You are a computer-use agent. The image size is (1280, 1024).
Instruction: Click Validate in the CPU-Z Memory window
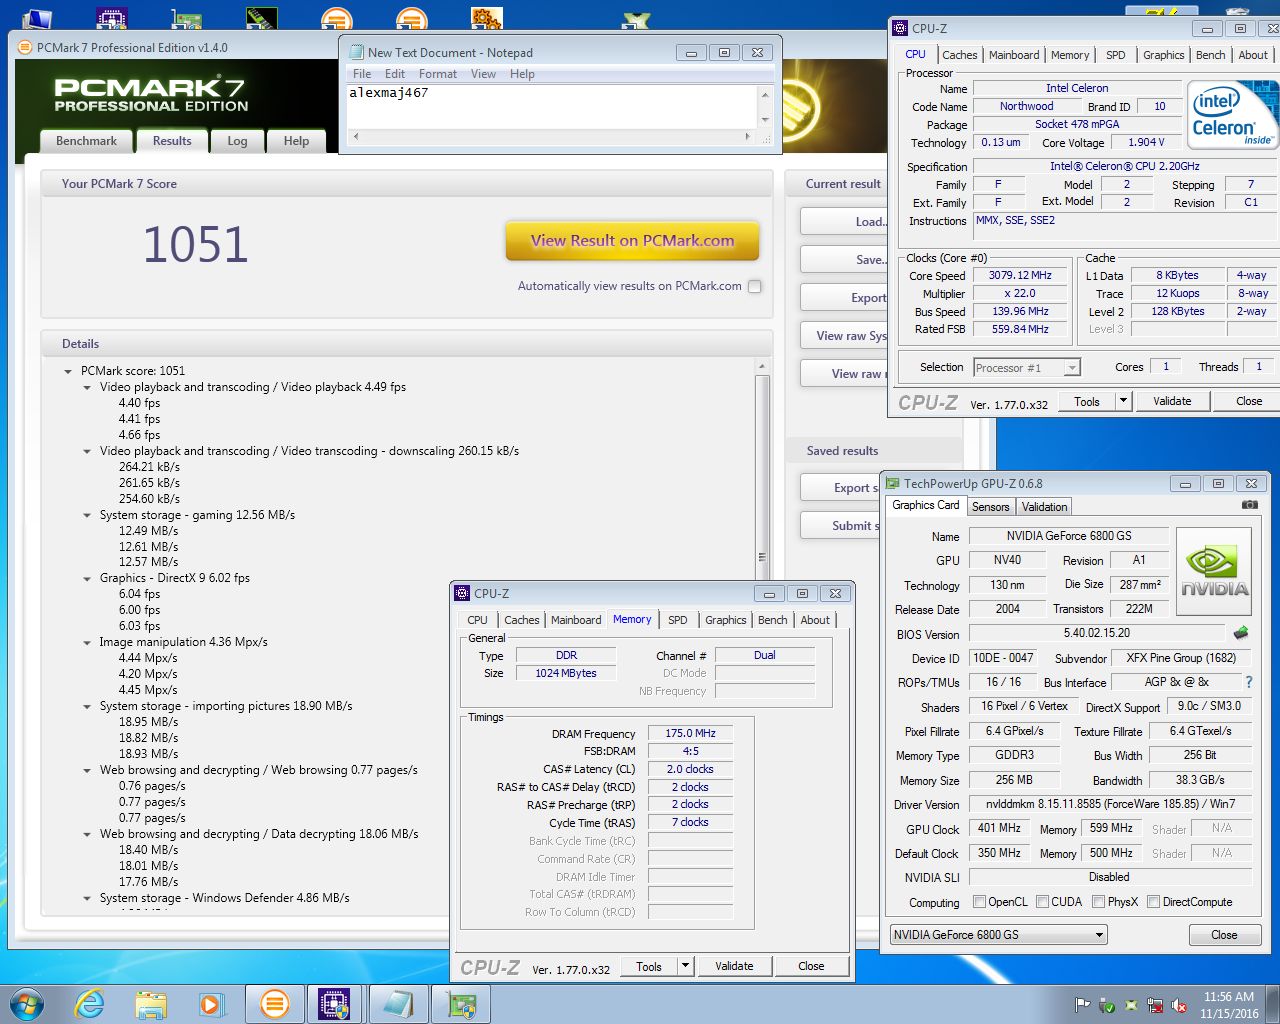point(734,966)
